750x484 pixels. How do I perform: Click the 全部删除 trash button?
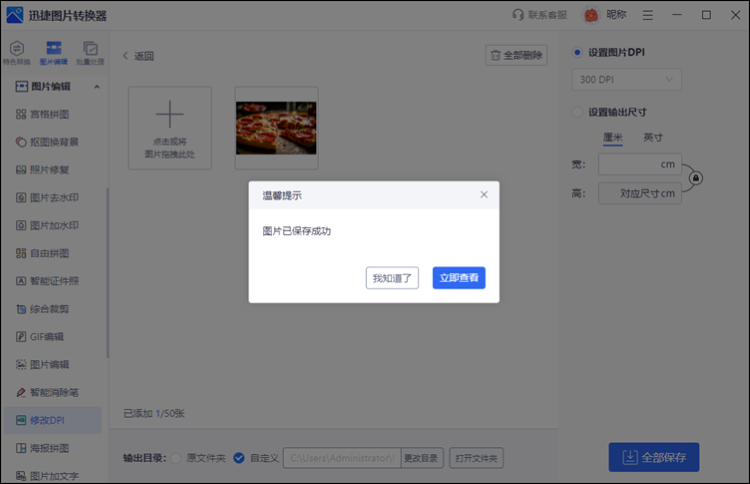[516, 55]
